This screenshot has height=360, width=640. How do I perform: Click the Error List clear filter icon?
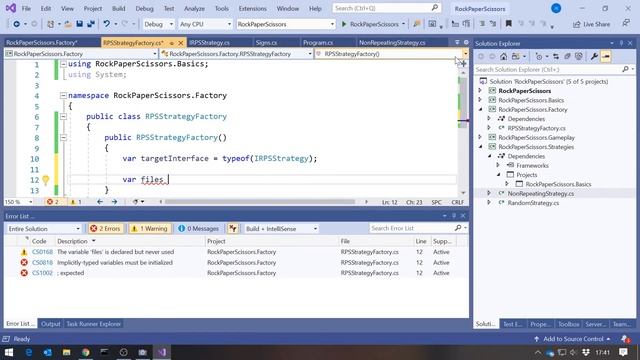233,229
